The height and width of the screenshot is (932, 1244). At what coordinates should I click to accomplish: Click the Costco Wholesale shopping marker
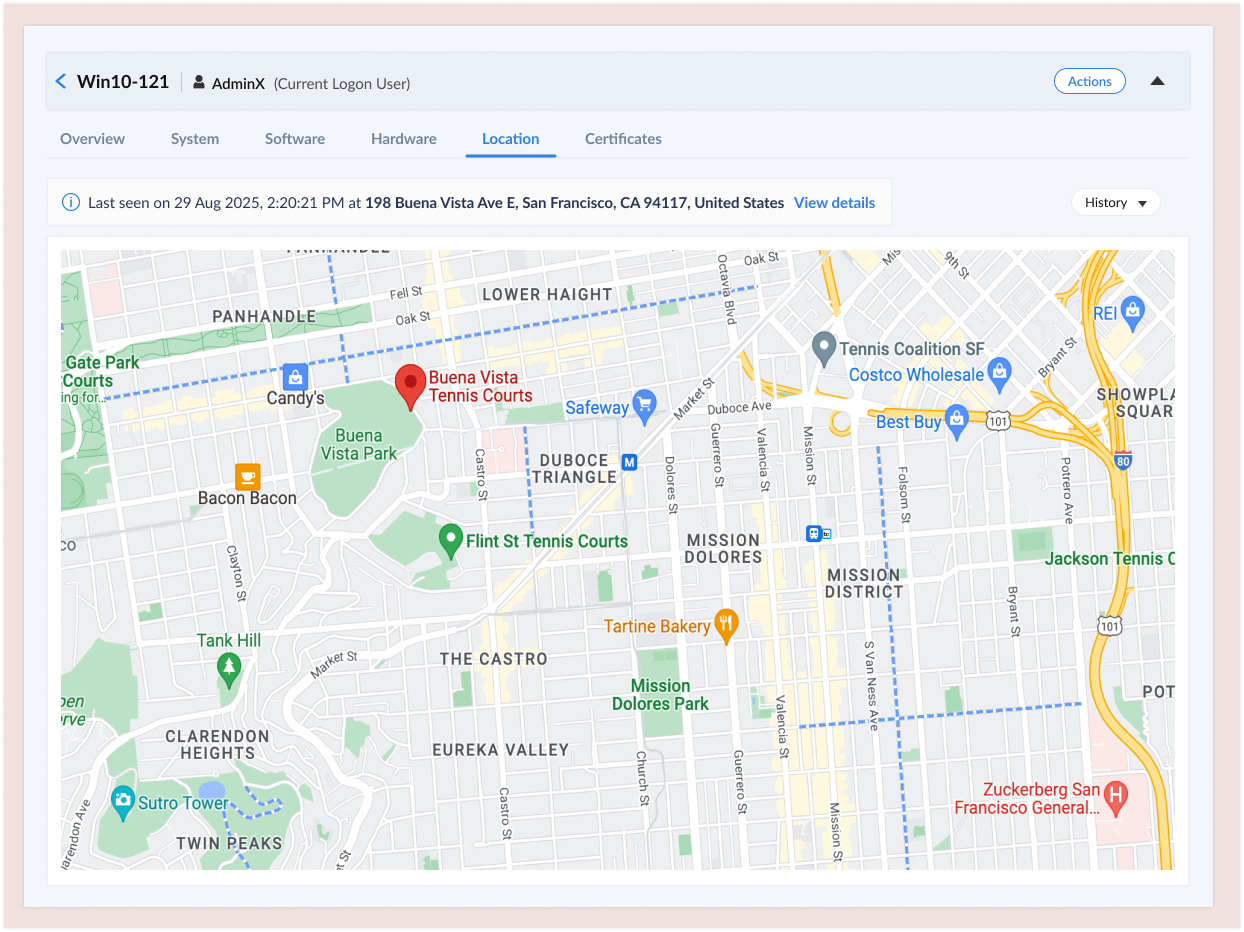(x=999, y=375)
